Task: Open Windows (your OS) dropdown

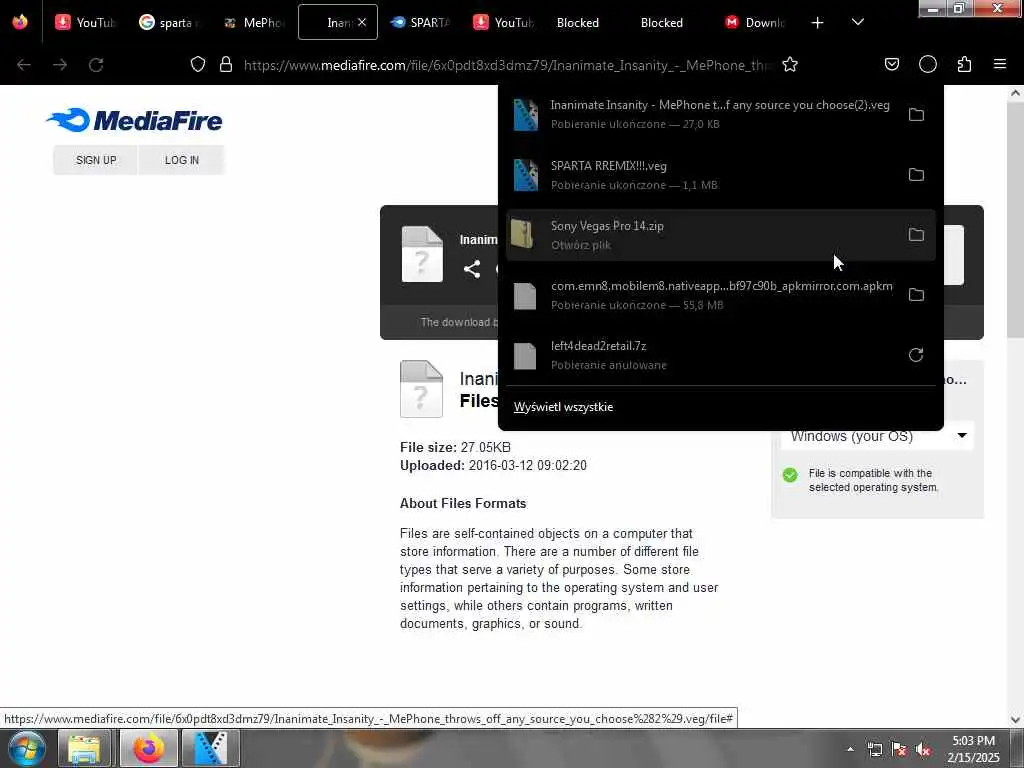Action: coord(877,436)
